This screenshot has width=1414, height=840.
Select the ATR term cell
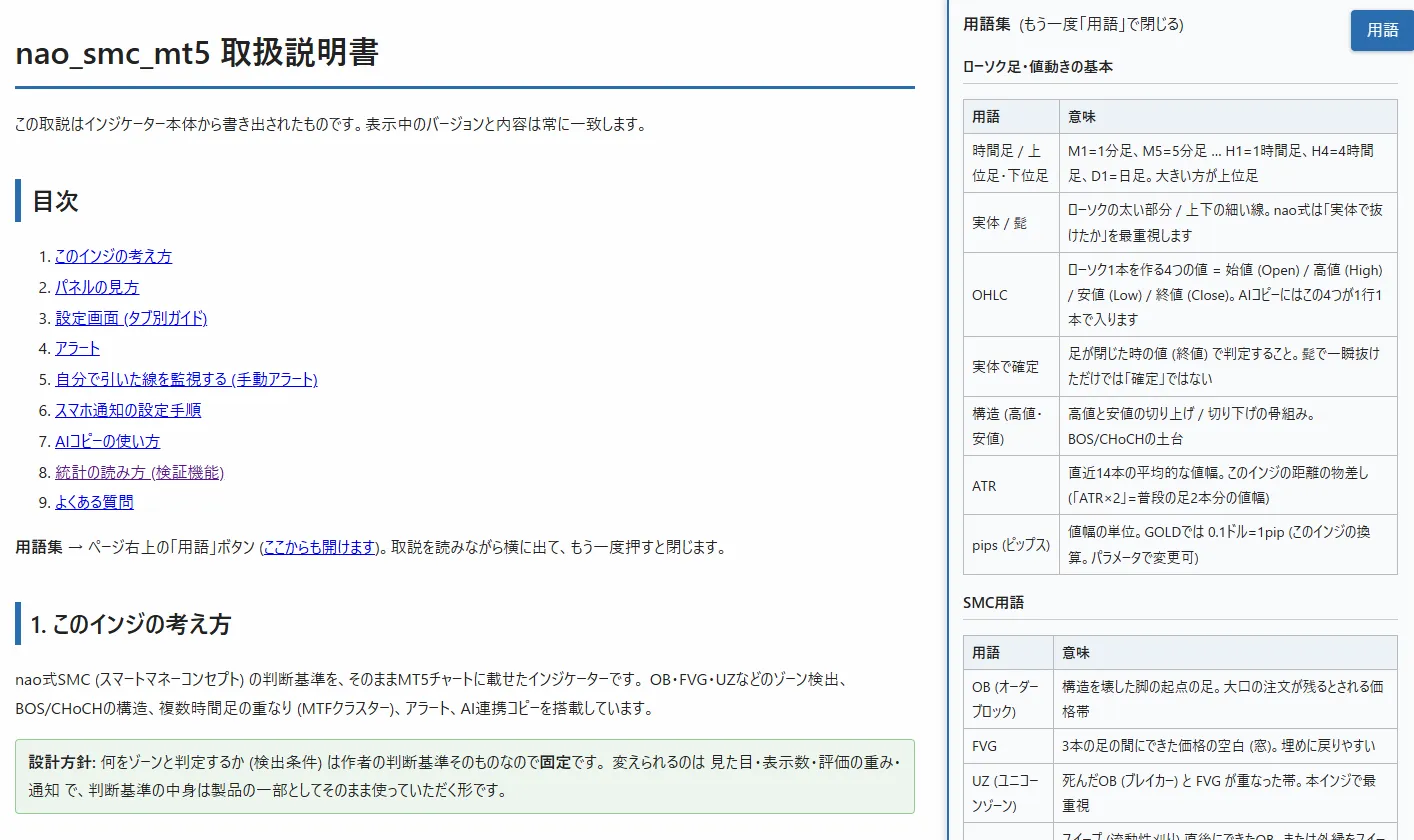pyautogui.click(x=1011, y=486)
